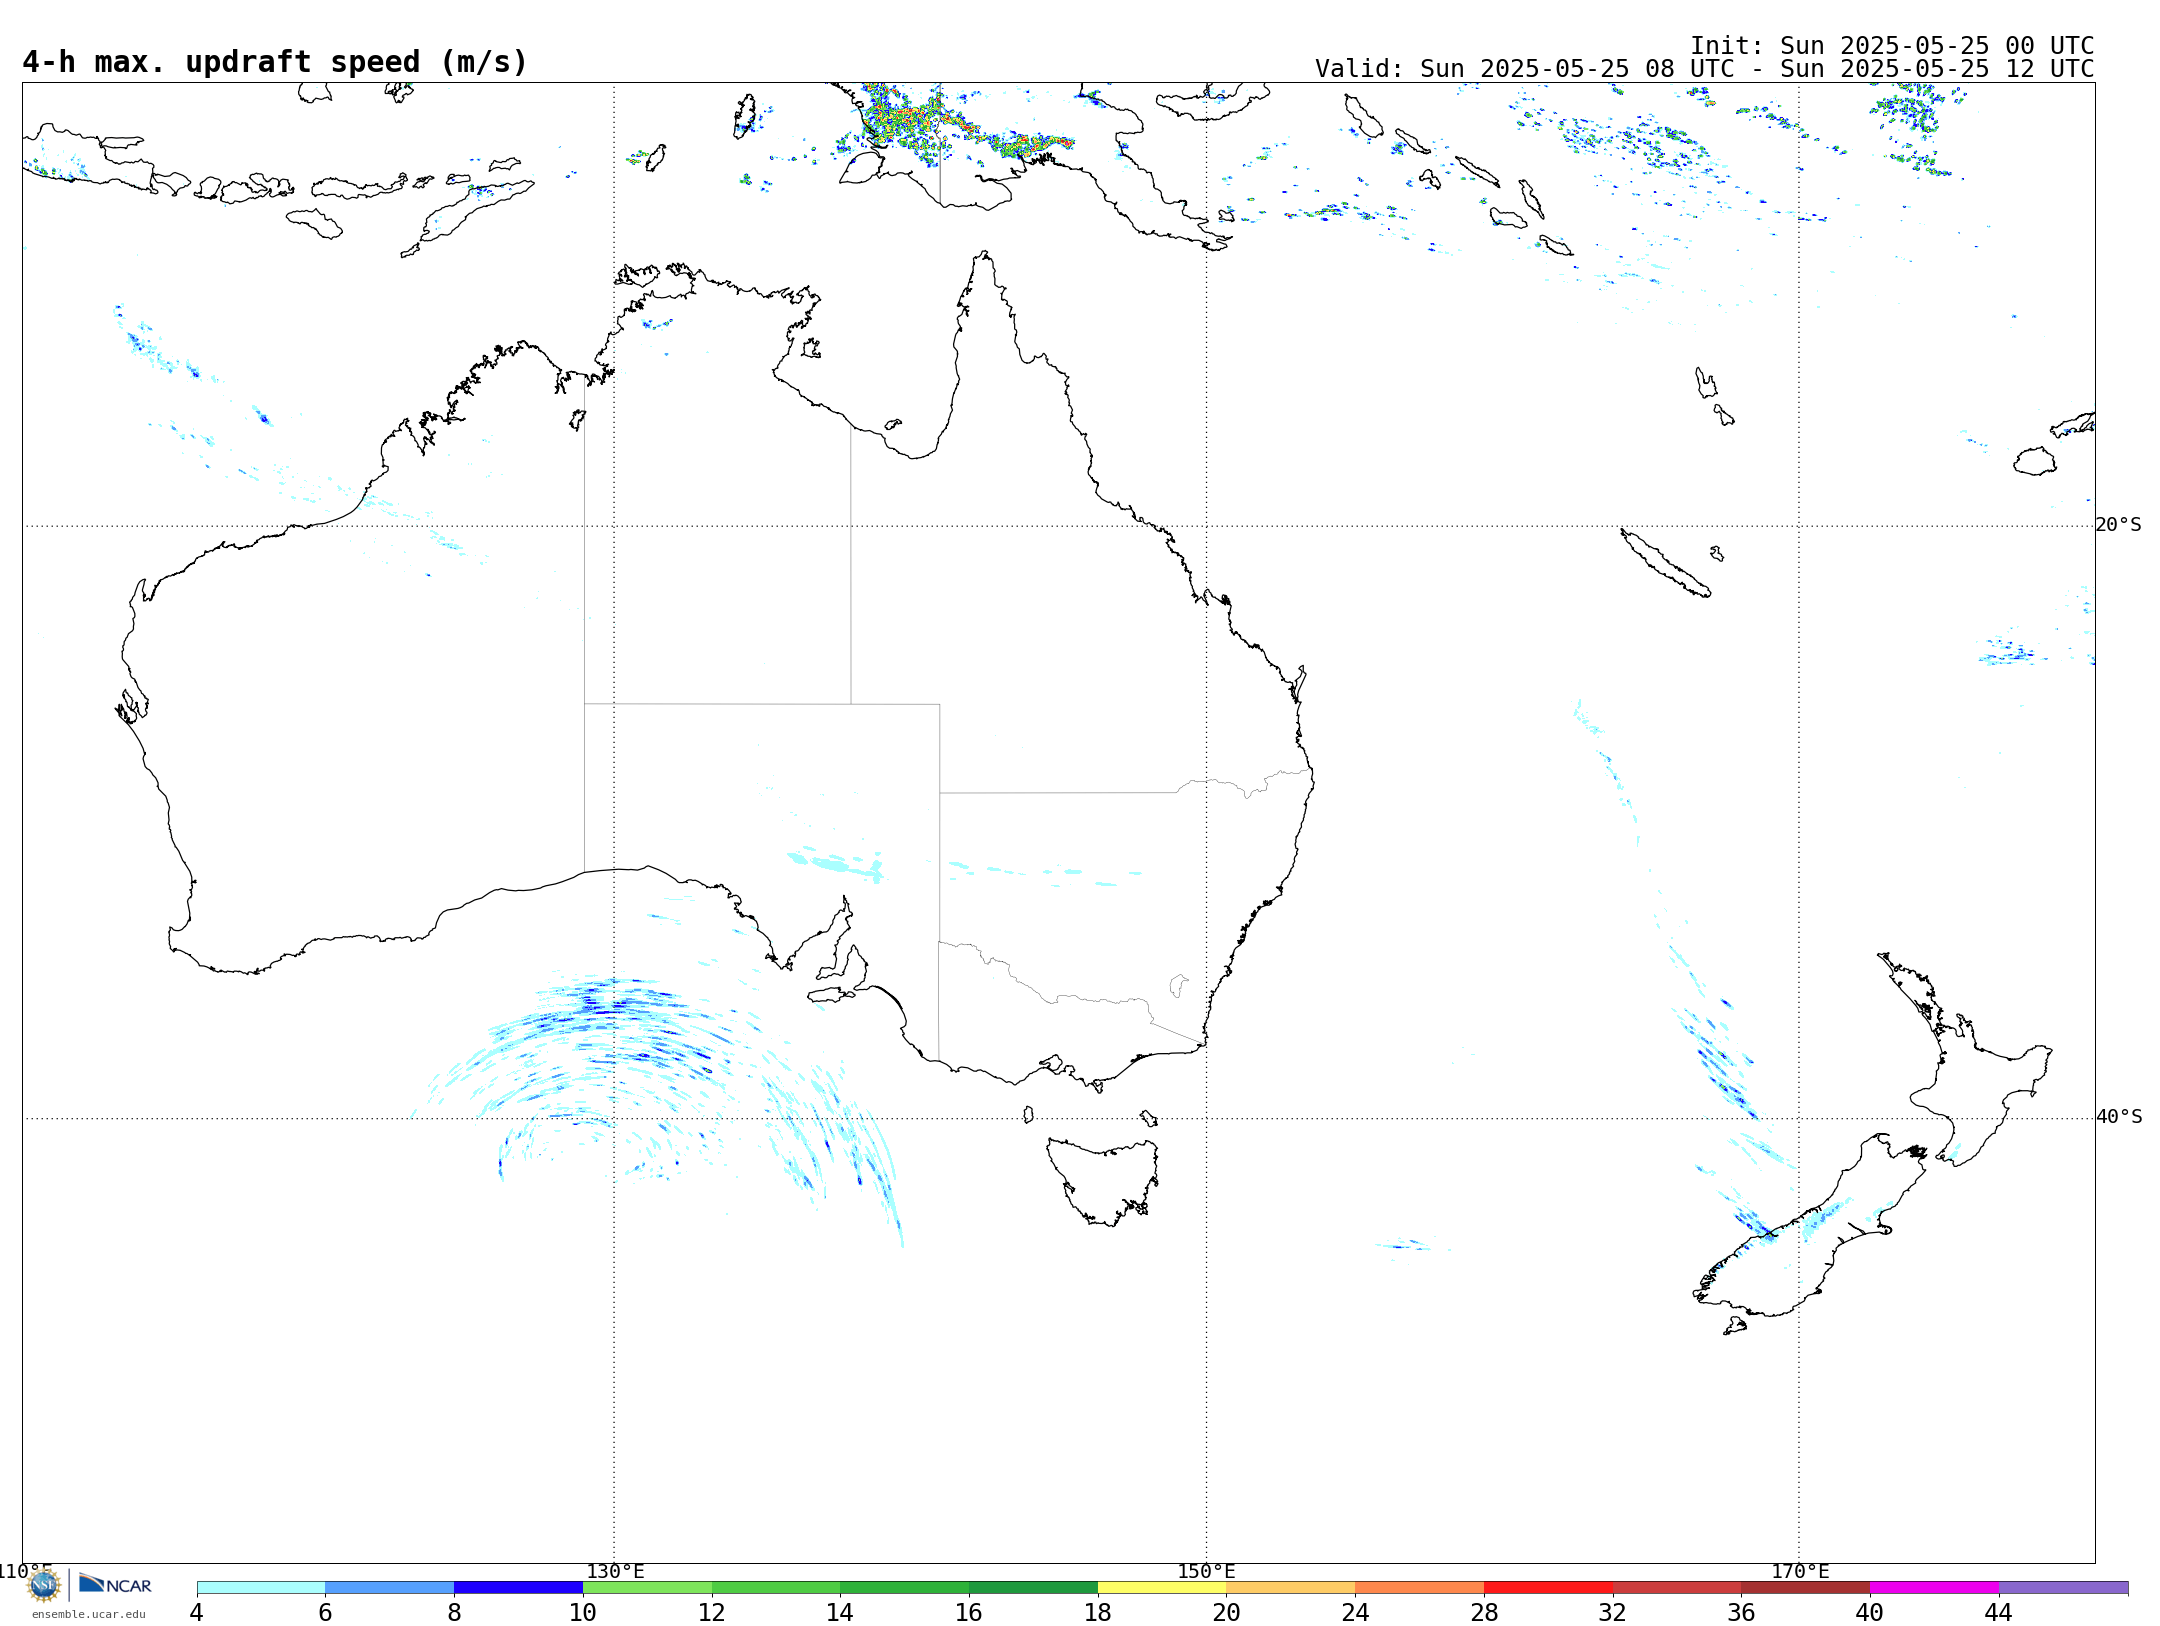Click colorbar tick label 14
This screenshot has width=2160, height=1626.
point(840,1613)
